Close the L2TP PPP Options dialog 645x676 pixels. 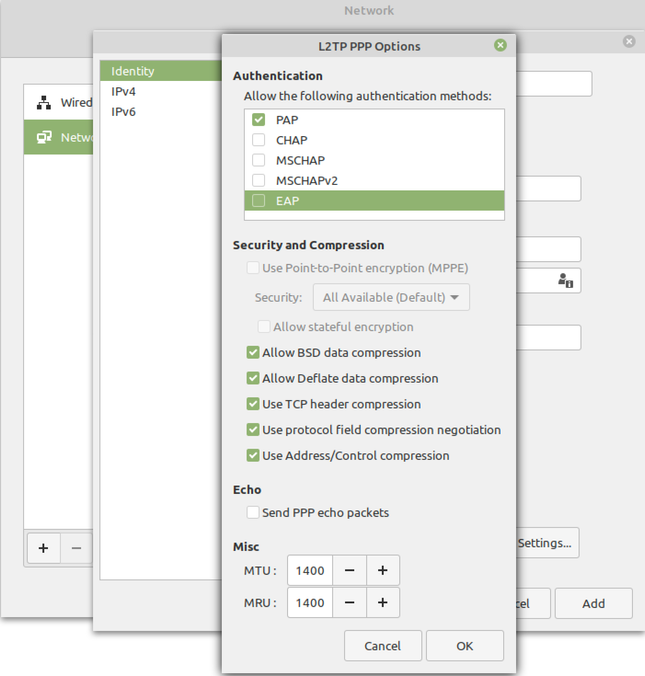500,45
